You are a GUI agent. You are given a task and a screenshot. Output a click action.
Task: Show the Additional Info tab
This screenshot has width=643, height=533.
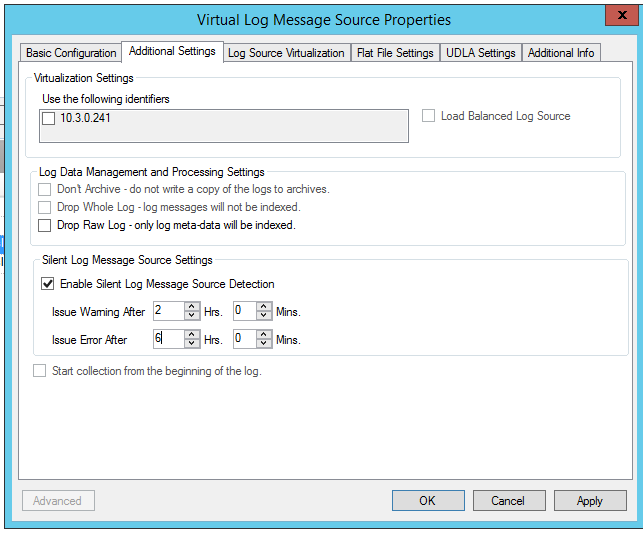point(561,53)
